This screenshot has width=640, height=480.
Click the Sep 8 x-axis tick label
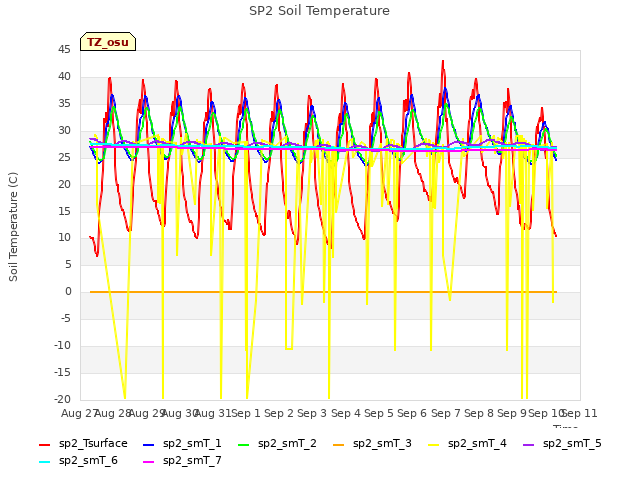click(479, 413)
